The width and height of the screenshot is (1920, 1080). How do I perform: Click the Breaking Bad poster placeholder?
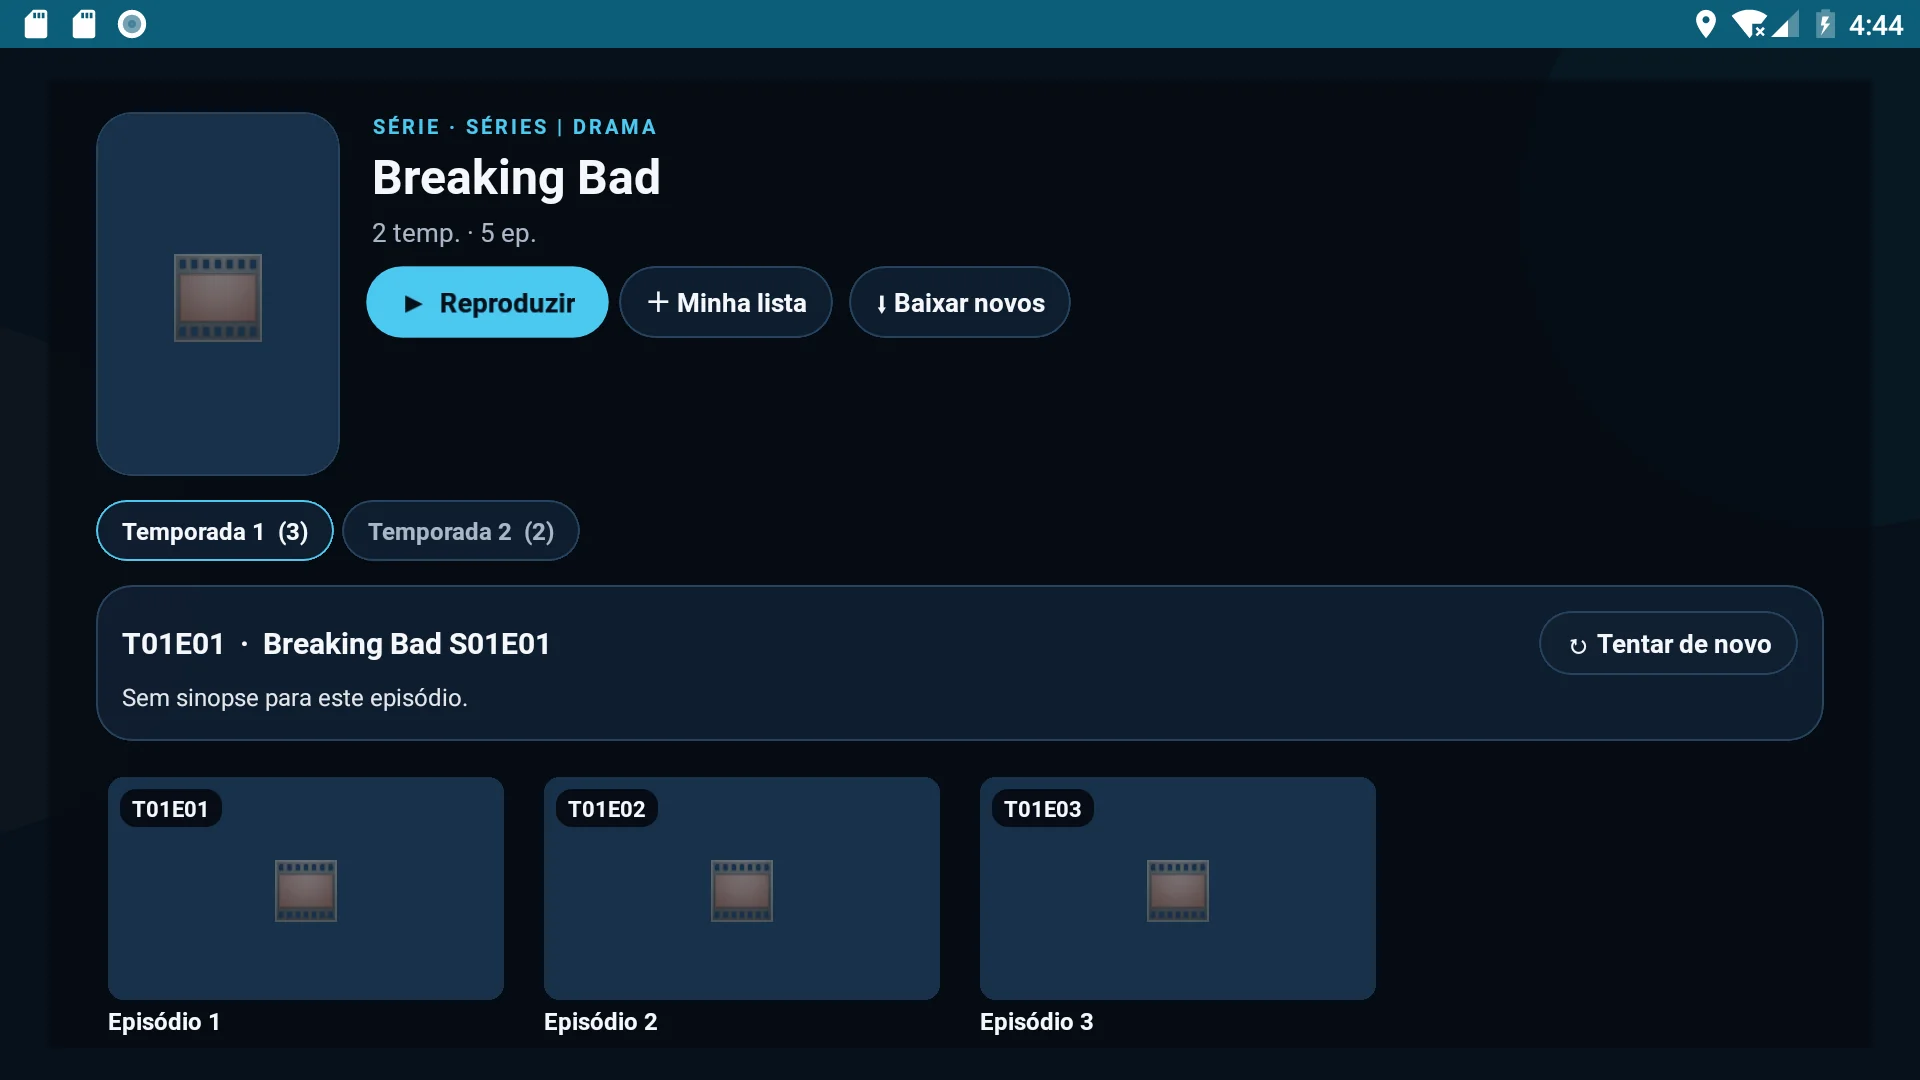218,294
